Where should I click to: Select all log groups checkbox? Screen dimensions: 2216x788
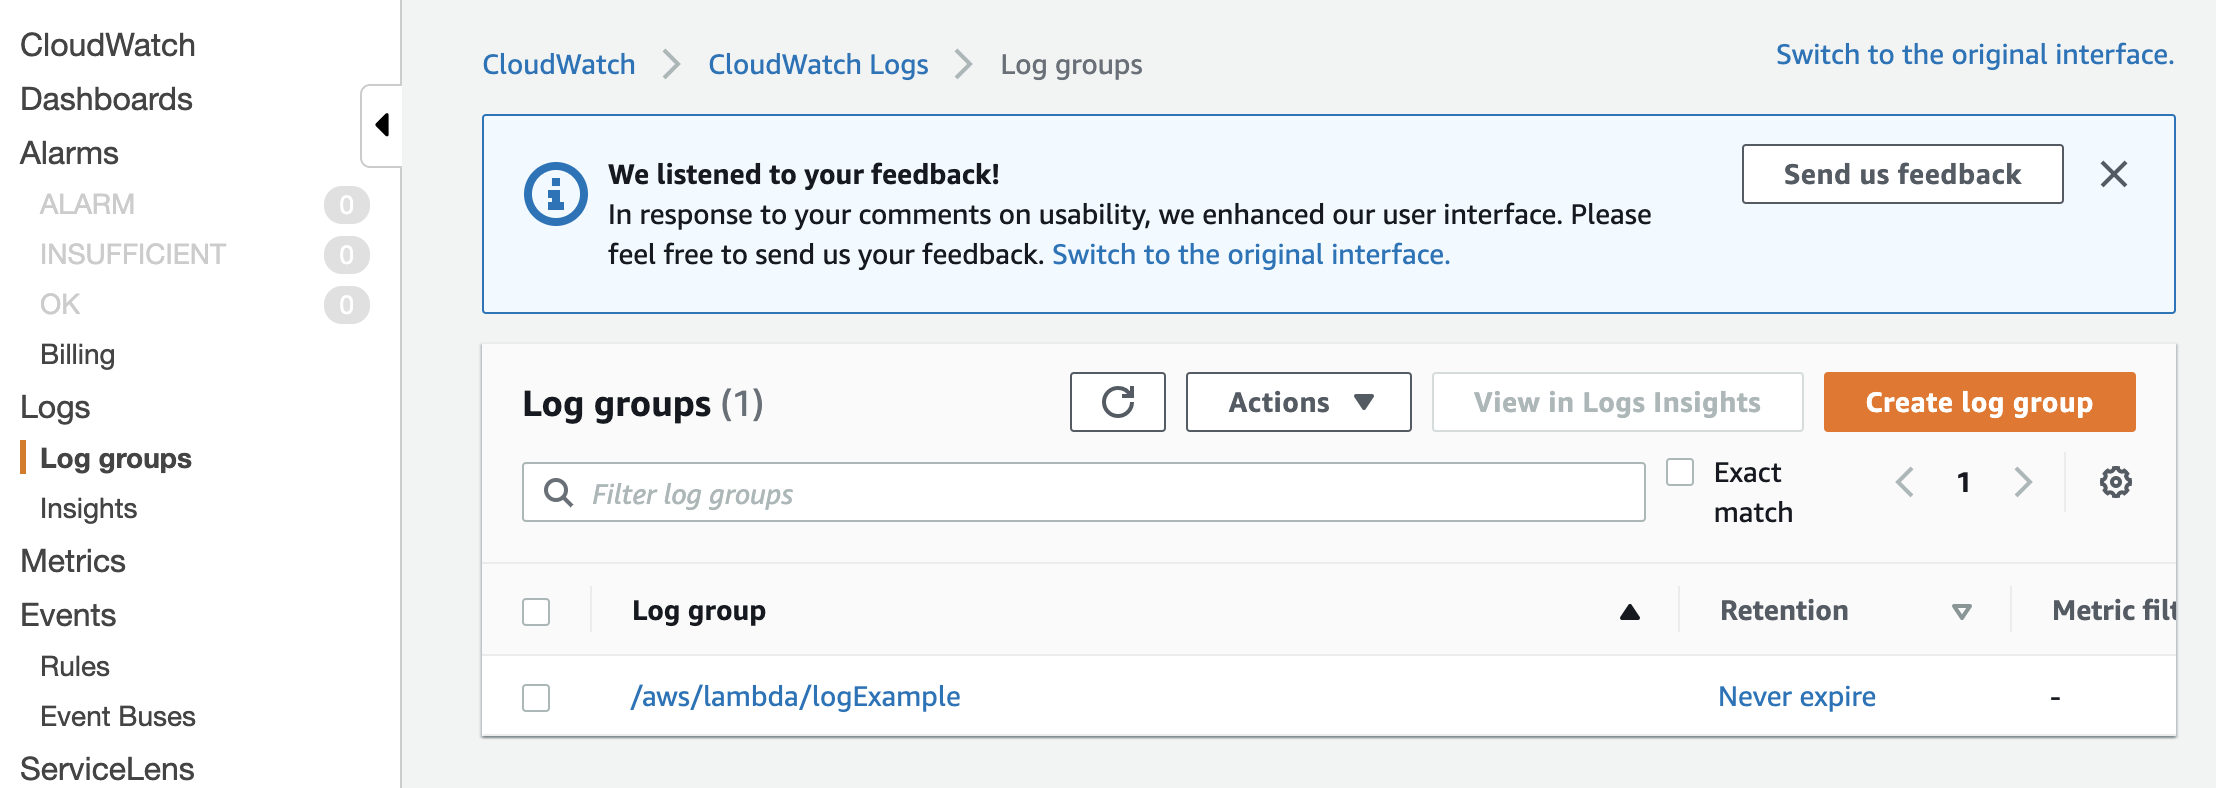tap(536, 611)
